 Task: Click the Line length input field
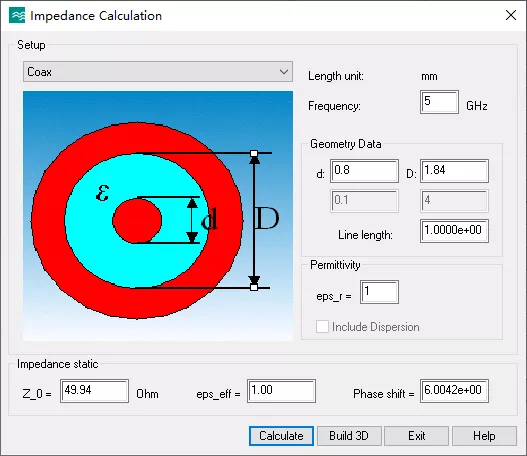point(454,231)
